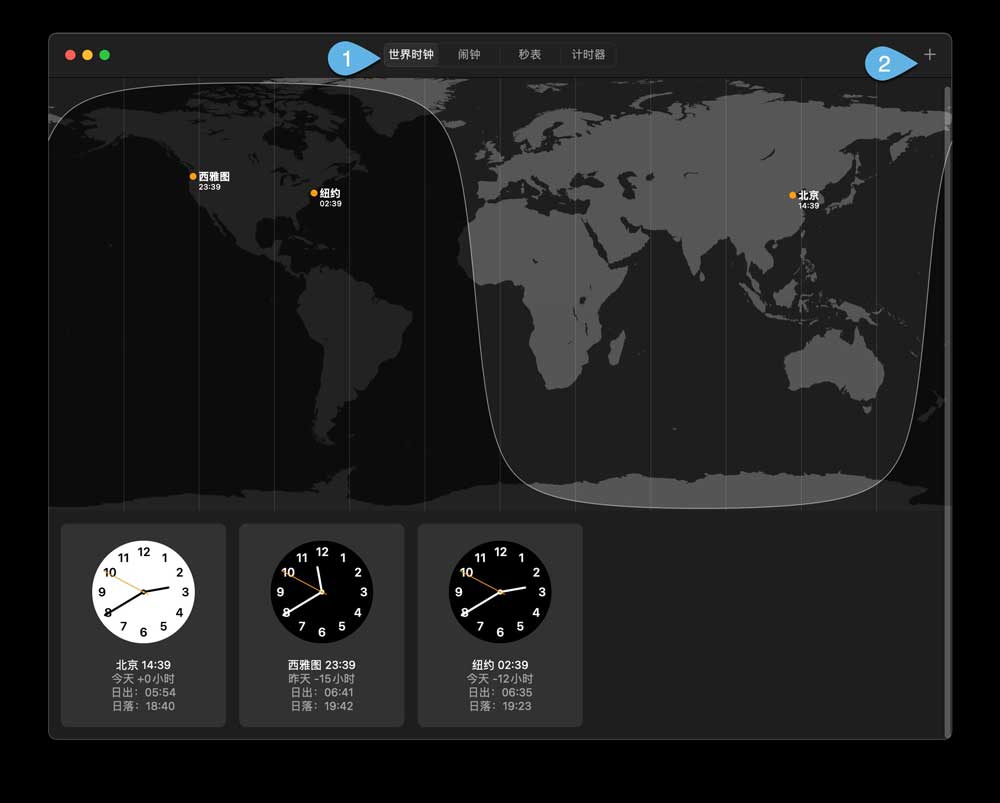
Task: Click the 北京 14:39 city label
Action: (143, 665)
